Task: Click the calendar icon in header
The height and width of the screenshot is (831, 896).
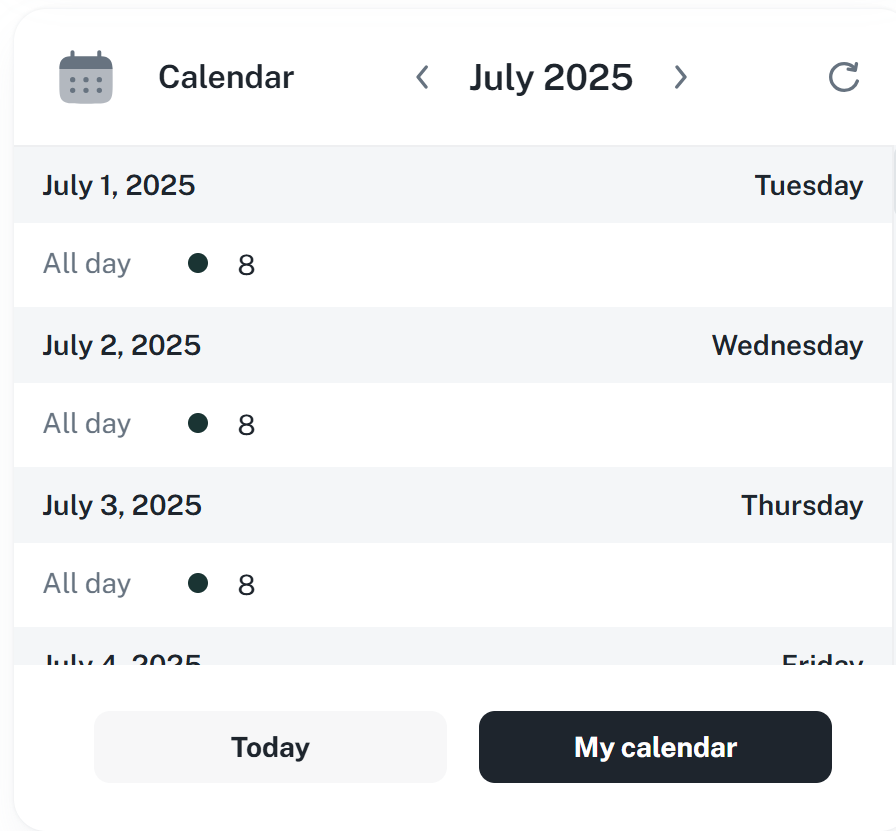Action: [86, 77]
